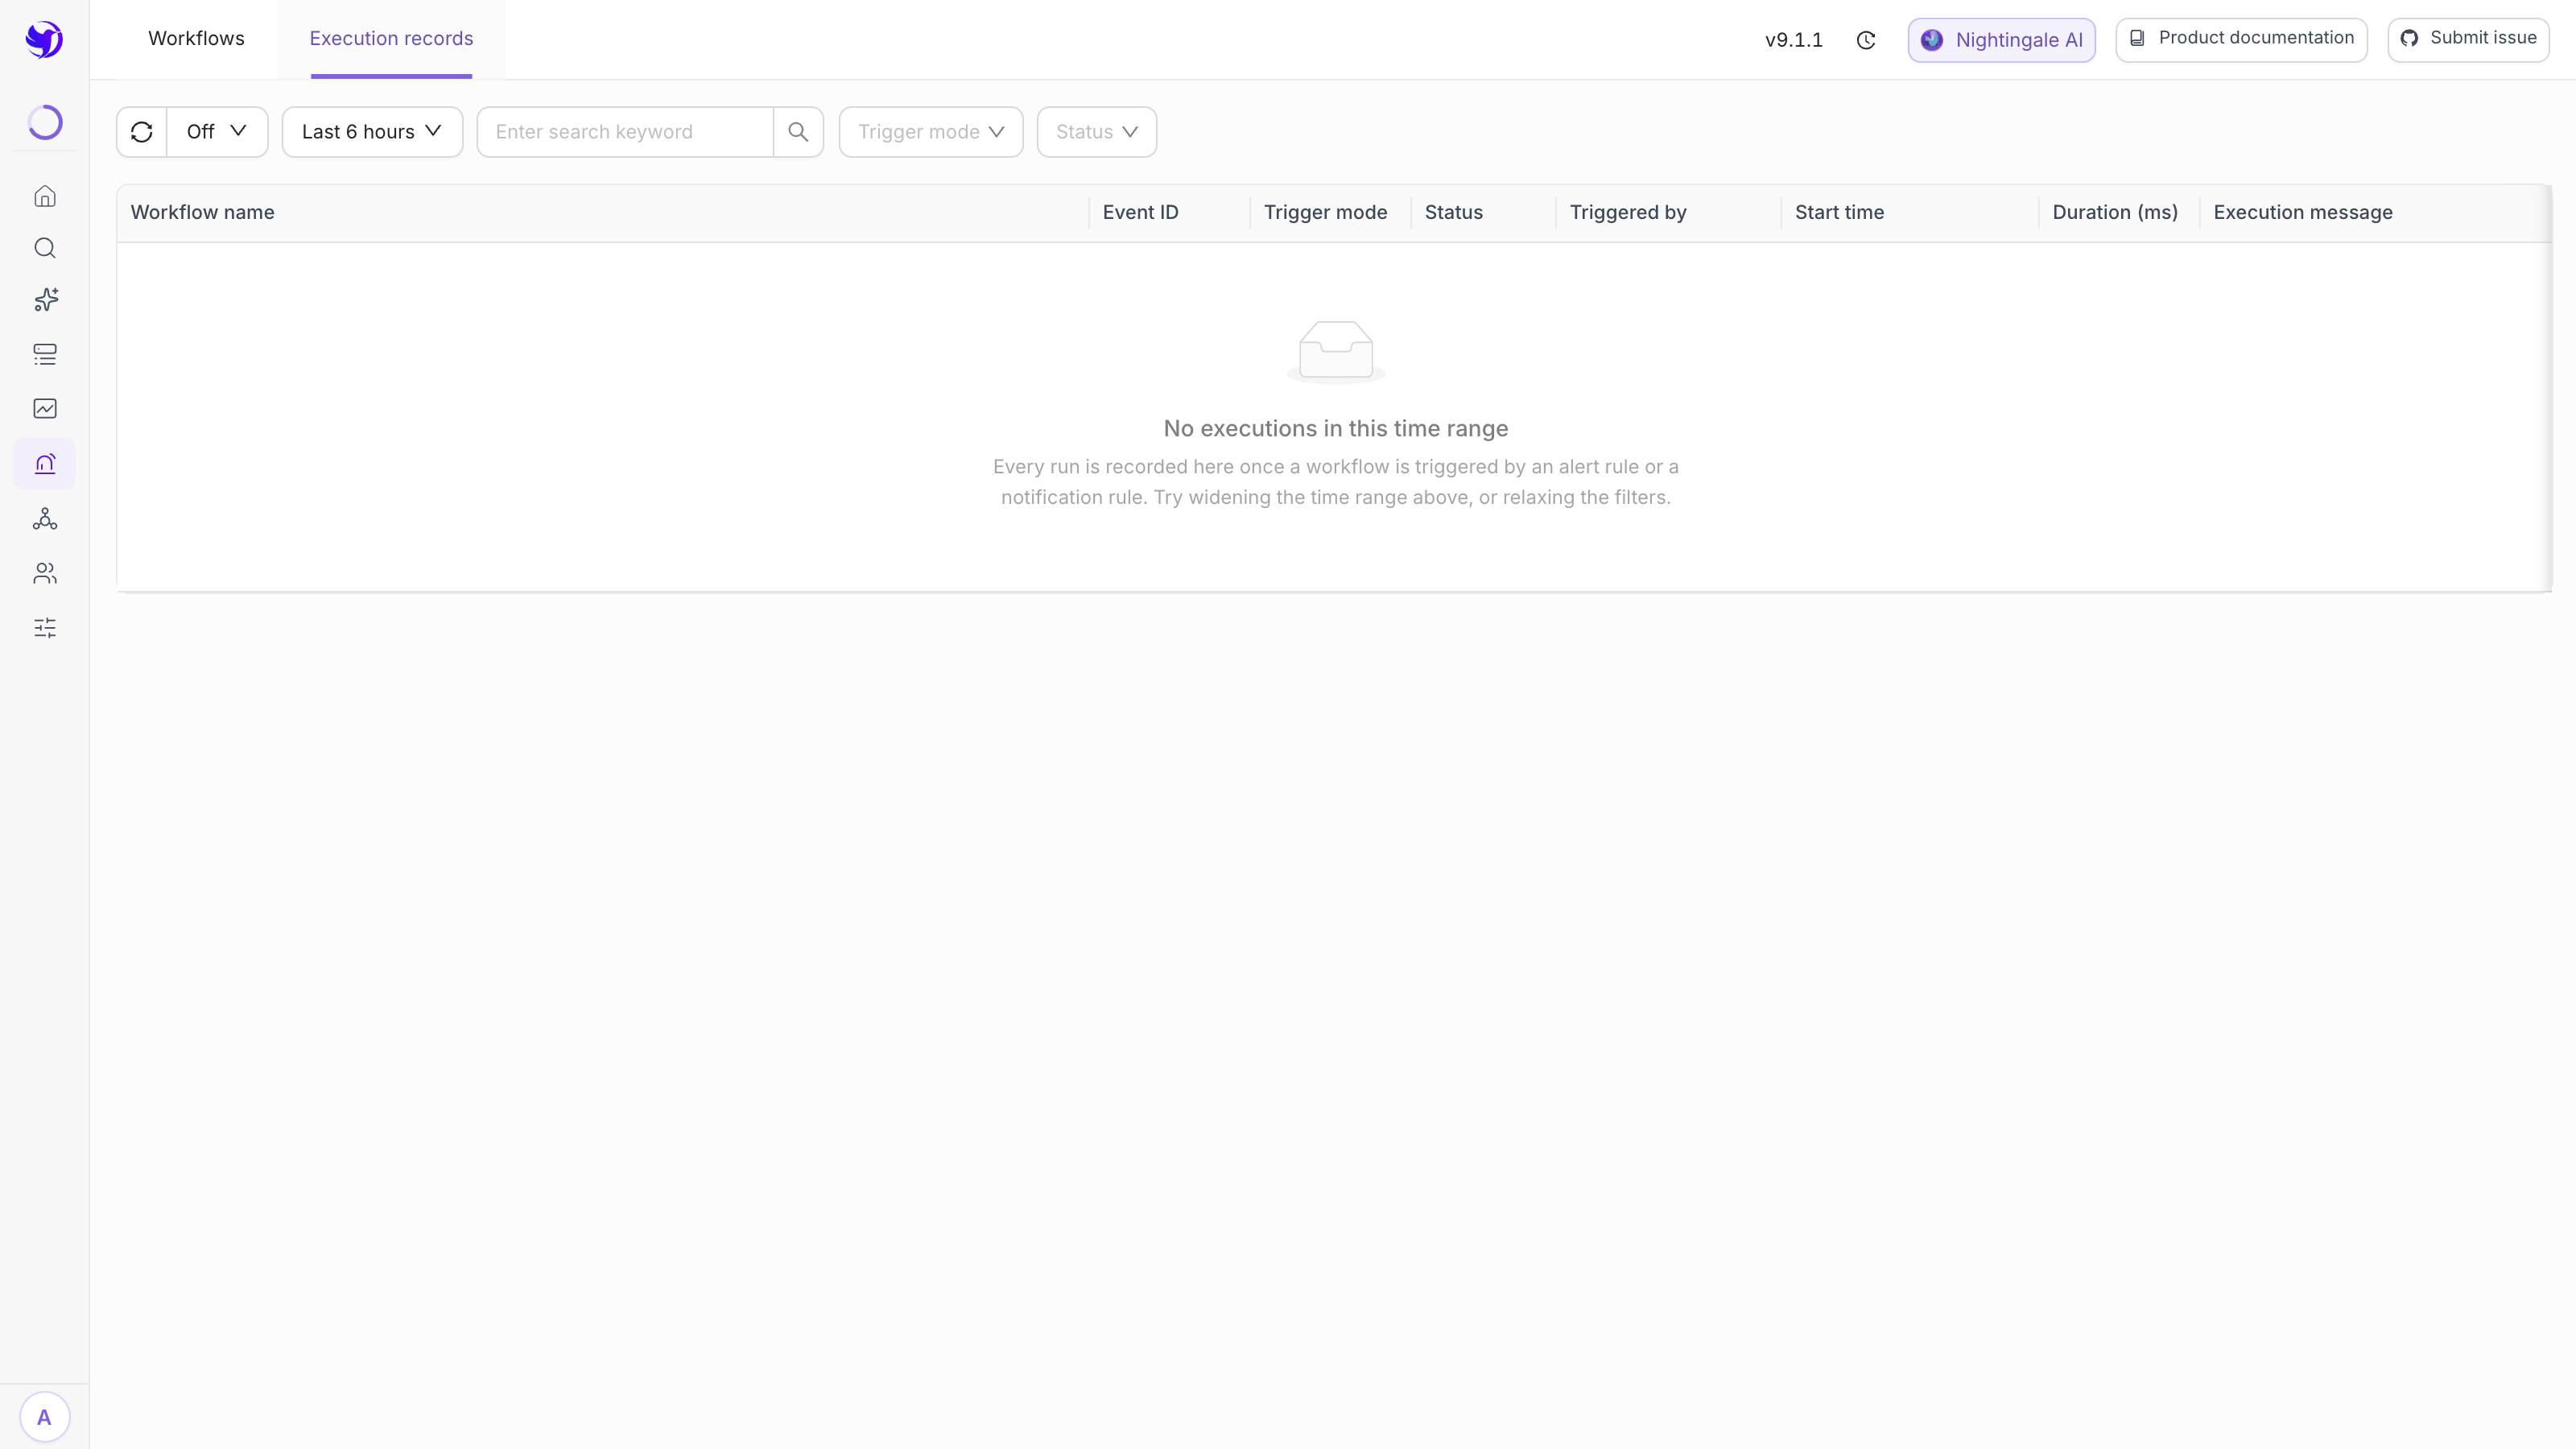Click the search magnifier button

pyautogui.click(x=798, y=132)
